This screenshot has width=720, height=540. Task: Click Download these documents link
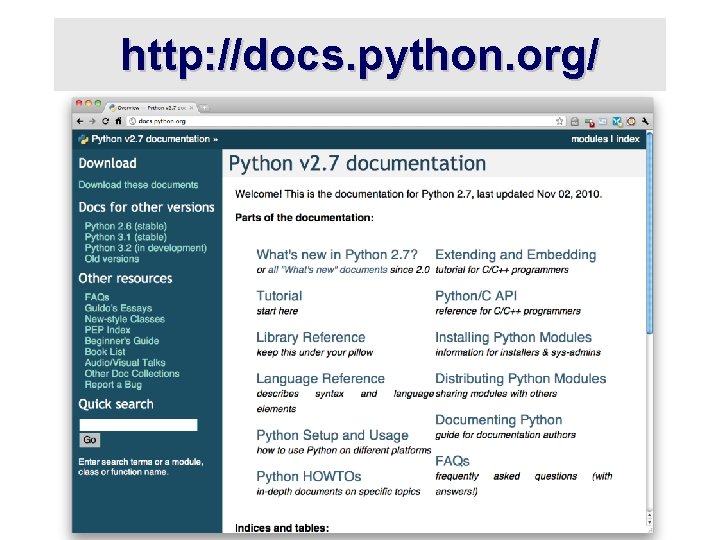pos(138,185)
